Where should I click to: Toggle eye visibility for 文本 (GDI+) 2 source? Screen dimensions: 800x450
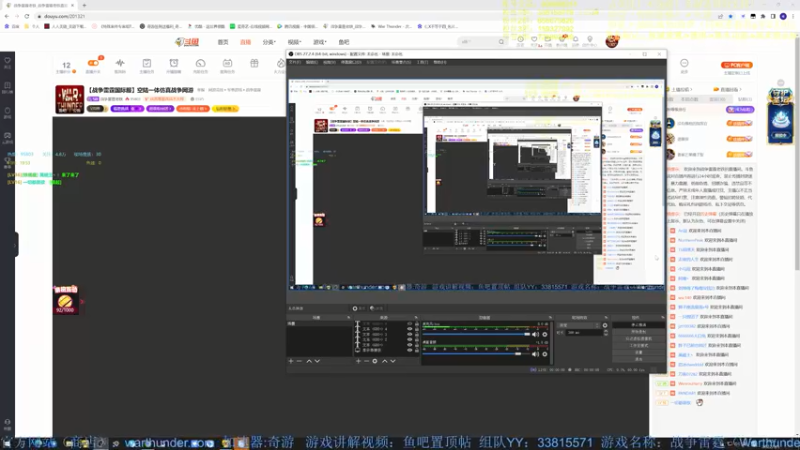coord(409,340)
